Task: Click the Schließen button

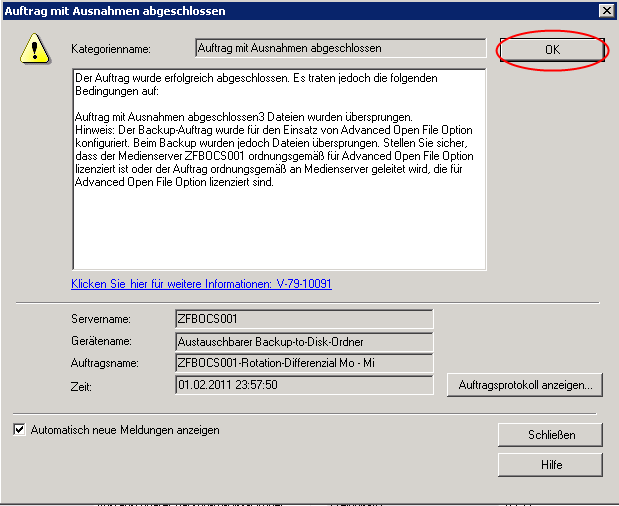Action: [x=550, y=435]
